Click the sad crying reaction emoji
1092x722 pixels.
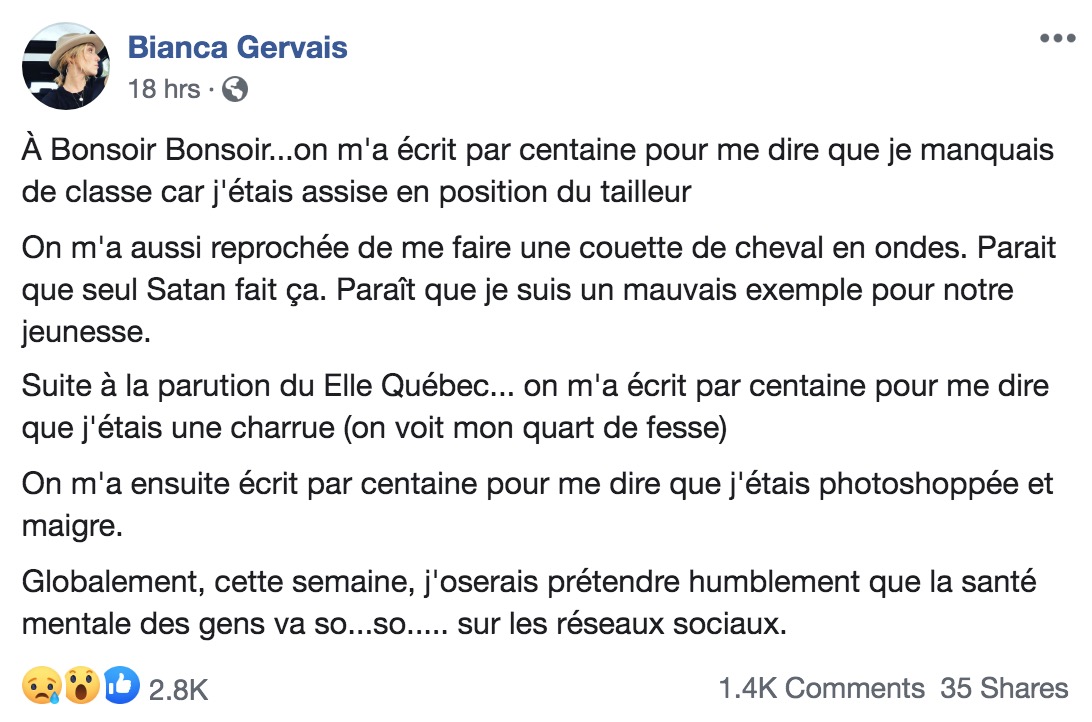(x=41, y=686)
